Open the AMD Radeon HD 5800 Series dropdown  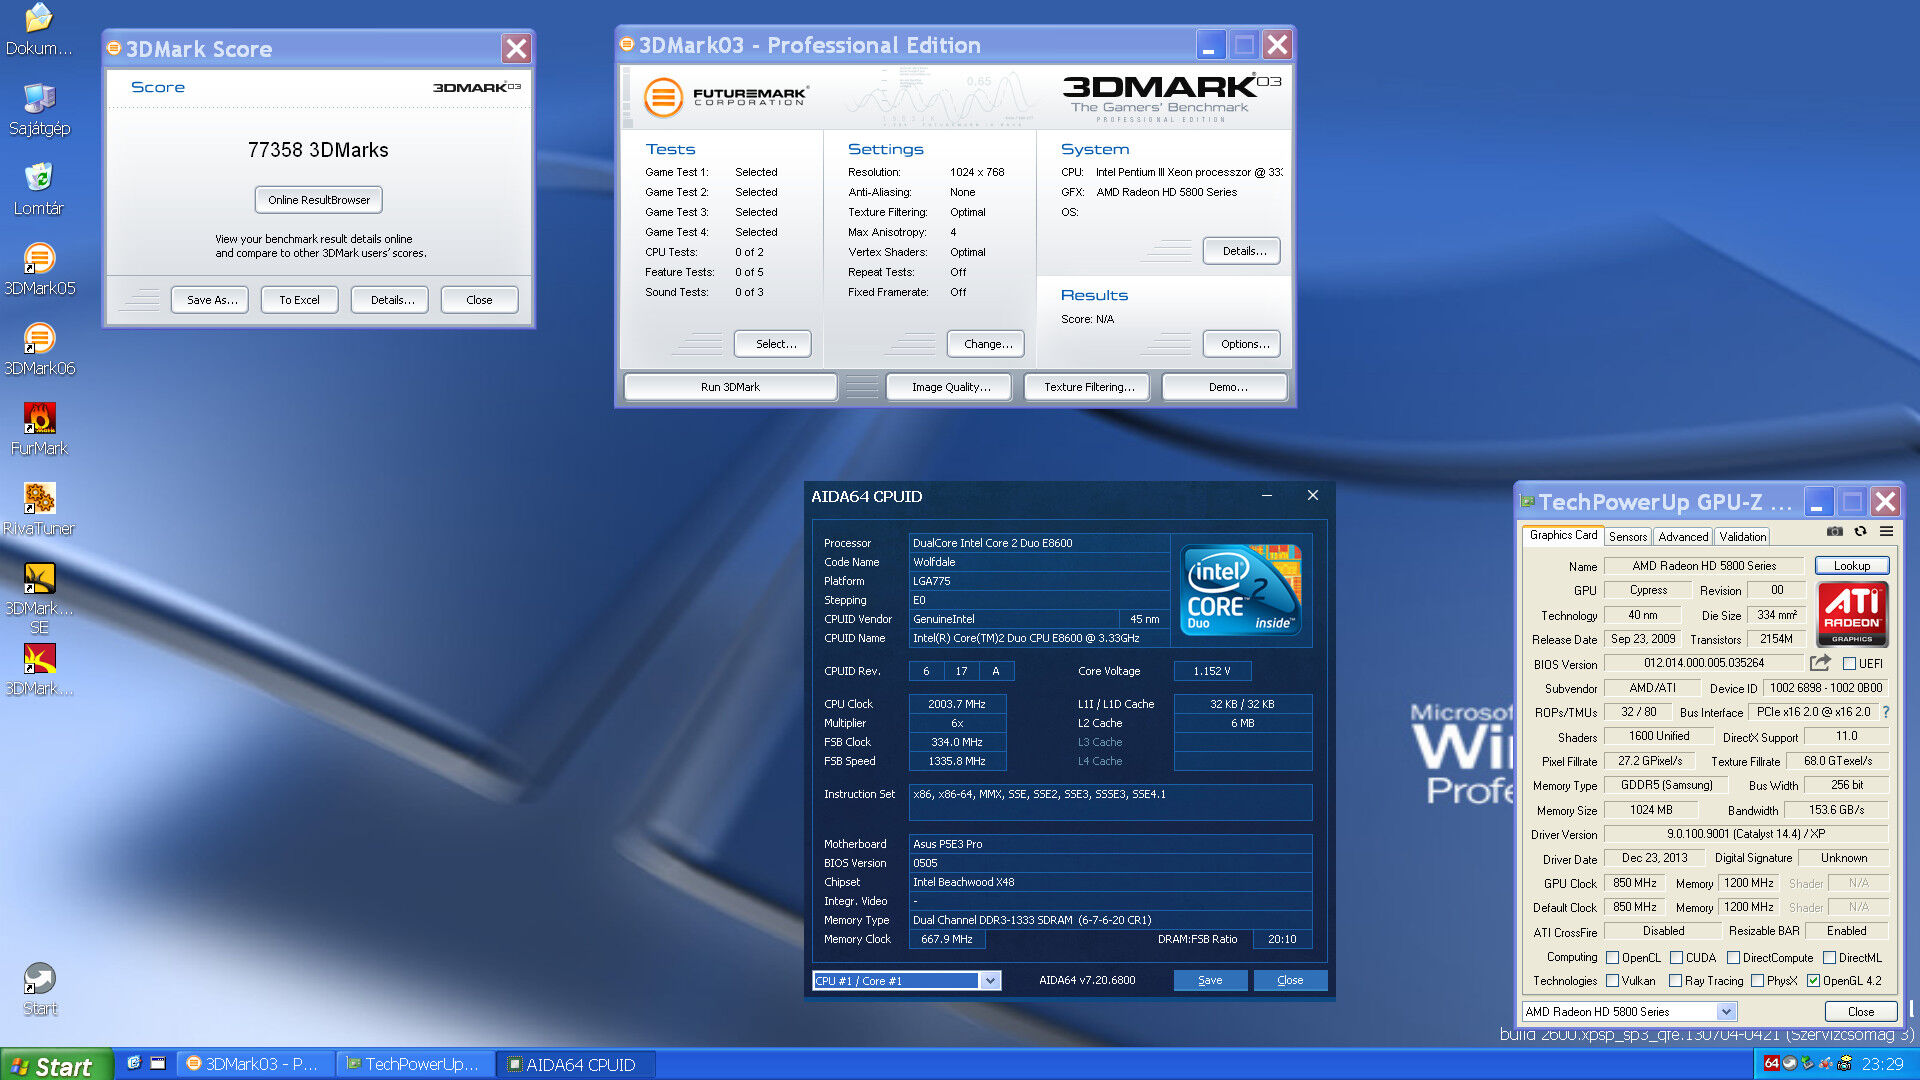point(1628,1012)
